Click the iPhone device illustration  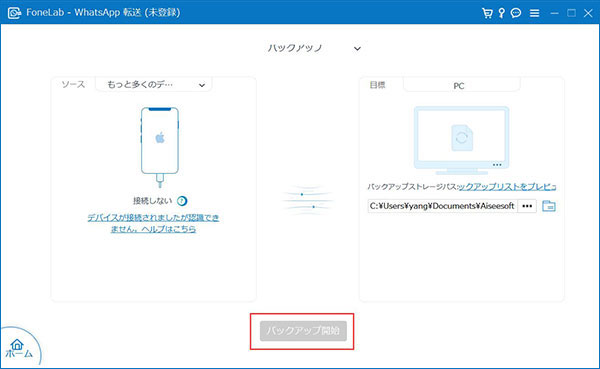pyautogui.click(x=160, y=147)
